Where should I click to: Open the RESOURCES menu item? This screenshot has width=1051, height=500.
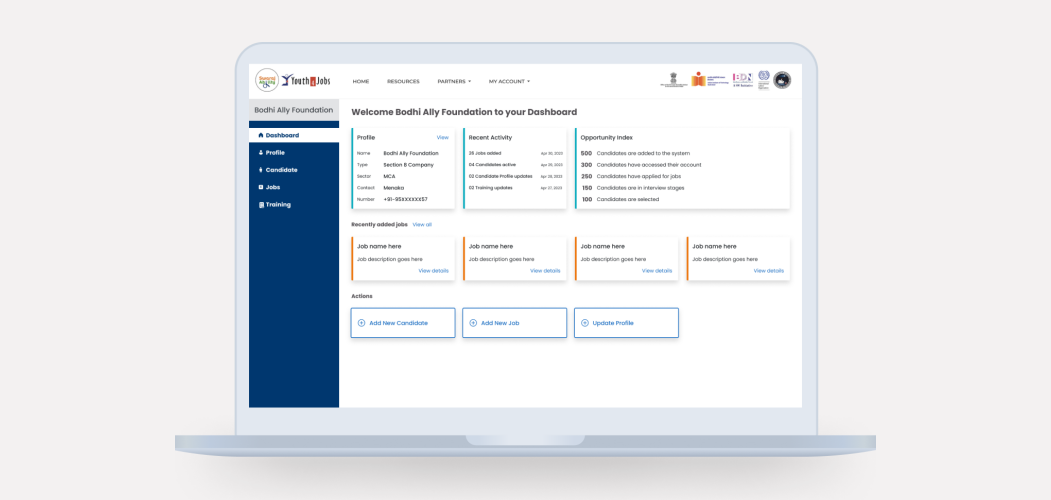(x=403, y=81)
